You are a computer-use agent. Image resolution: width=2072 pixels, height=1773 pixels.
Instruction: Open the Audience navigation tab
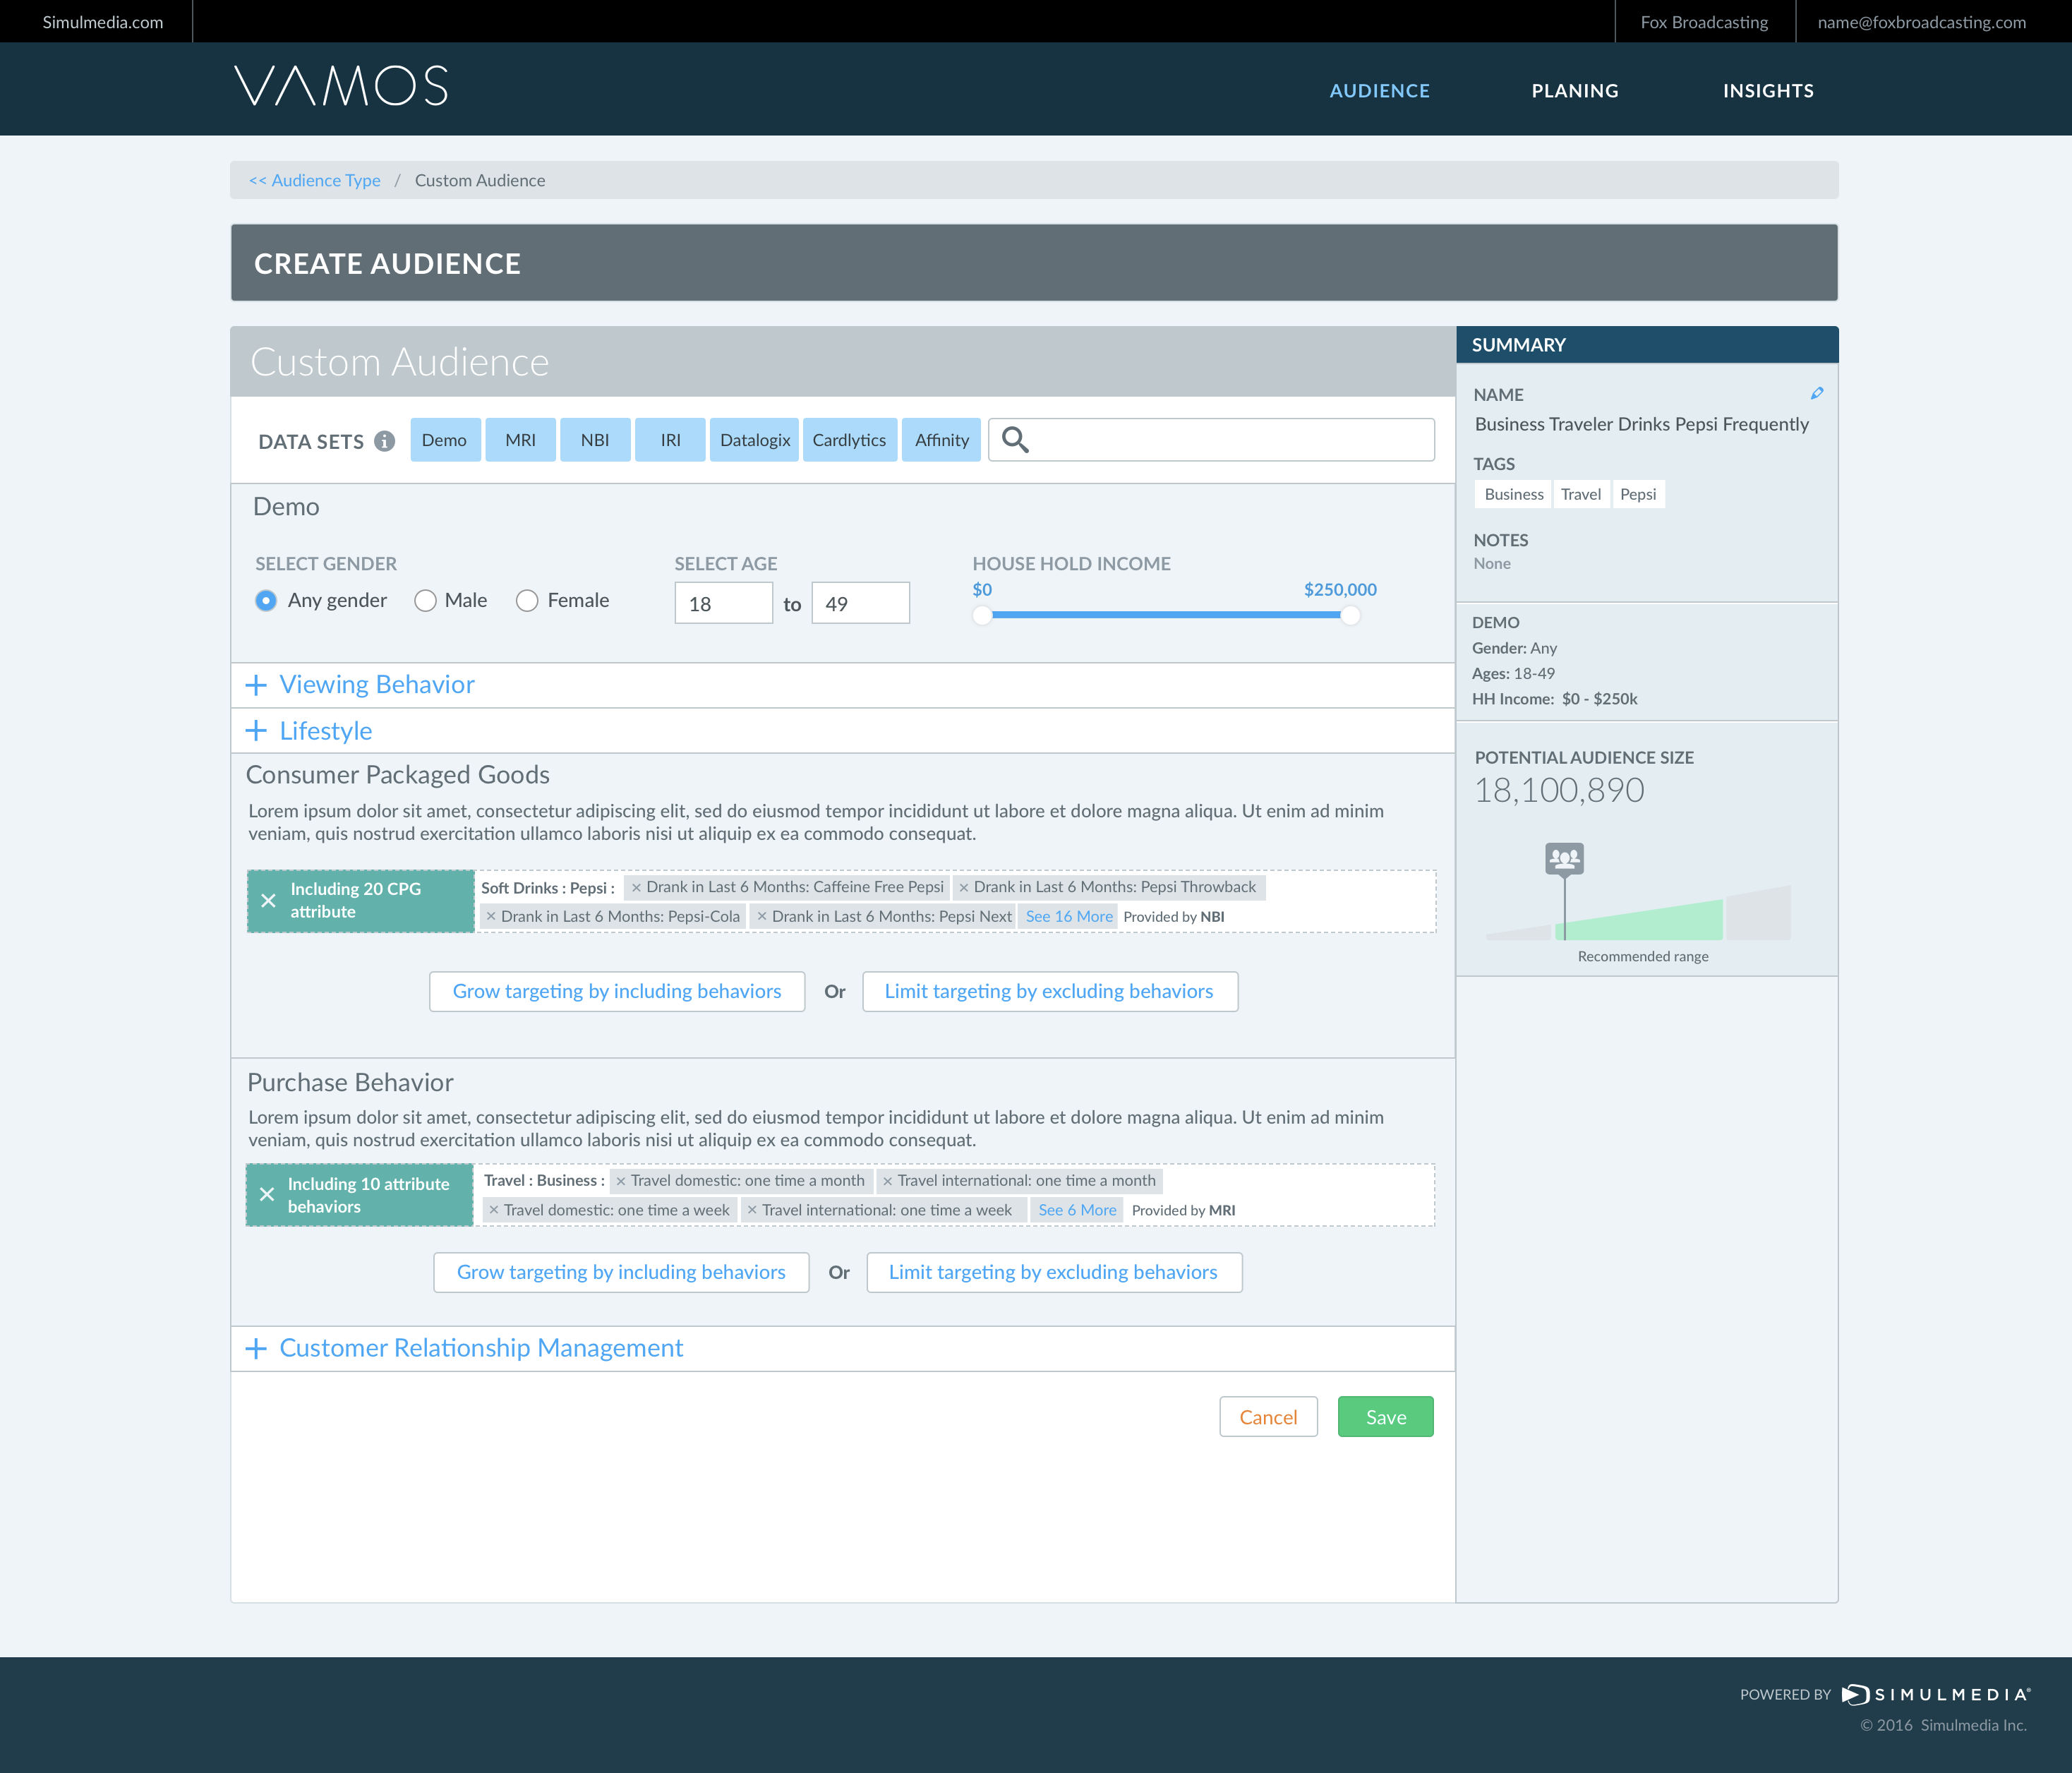tap(1379, 91)
